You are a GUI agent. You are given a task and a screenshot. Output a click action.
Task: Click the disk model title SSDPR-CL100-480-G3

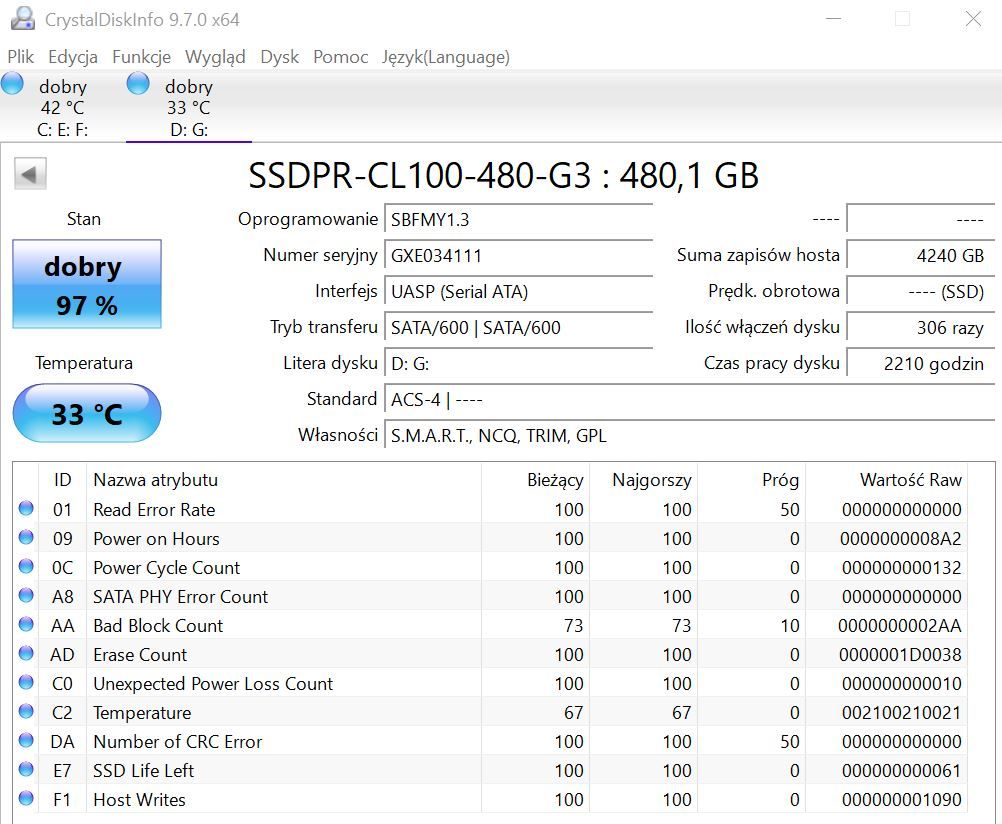420,175
